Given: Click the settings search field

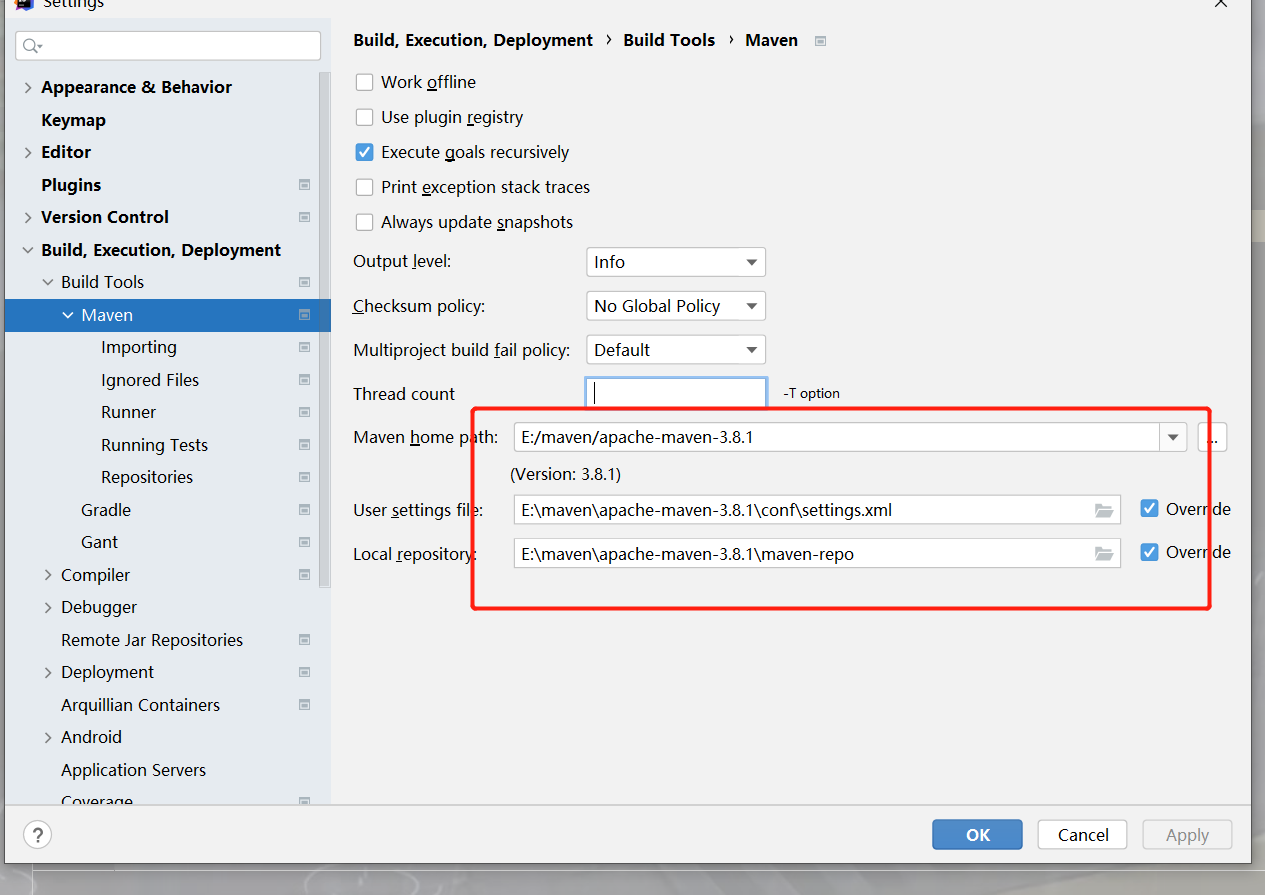Looking at the screenshot, I should click(x=168, y=46).
